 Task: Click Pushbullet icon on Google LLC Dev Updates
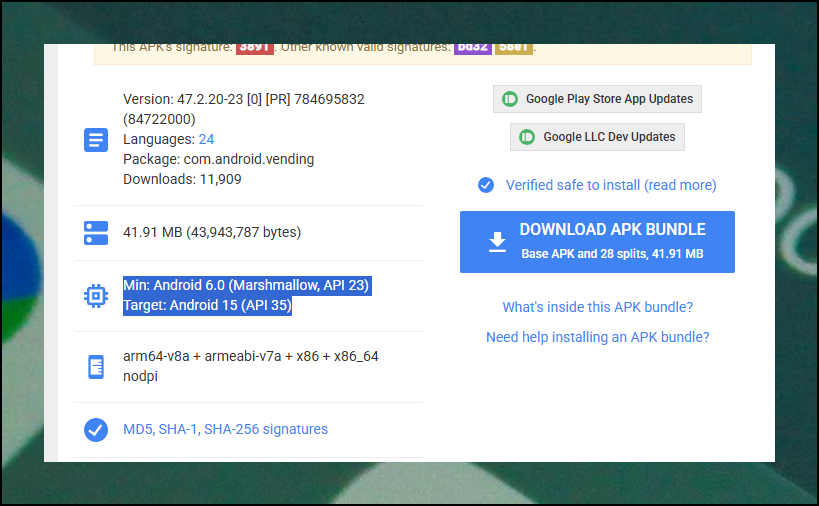[527, 137]
